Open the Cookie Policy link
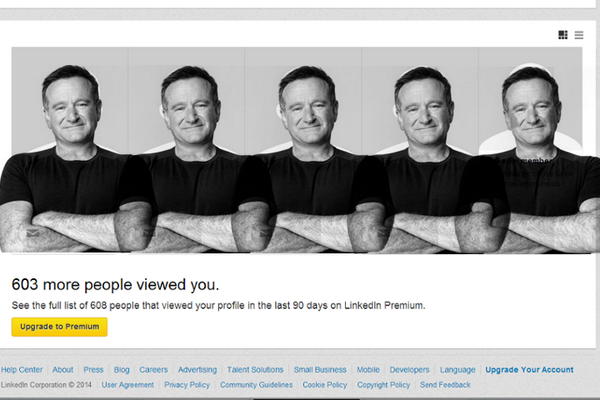The height and width of the screenshot is (400, 600). [325, 385]
